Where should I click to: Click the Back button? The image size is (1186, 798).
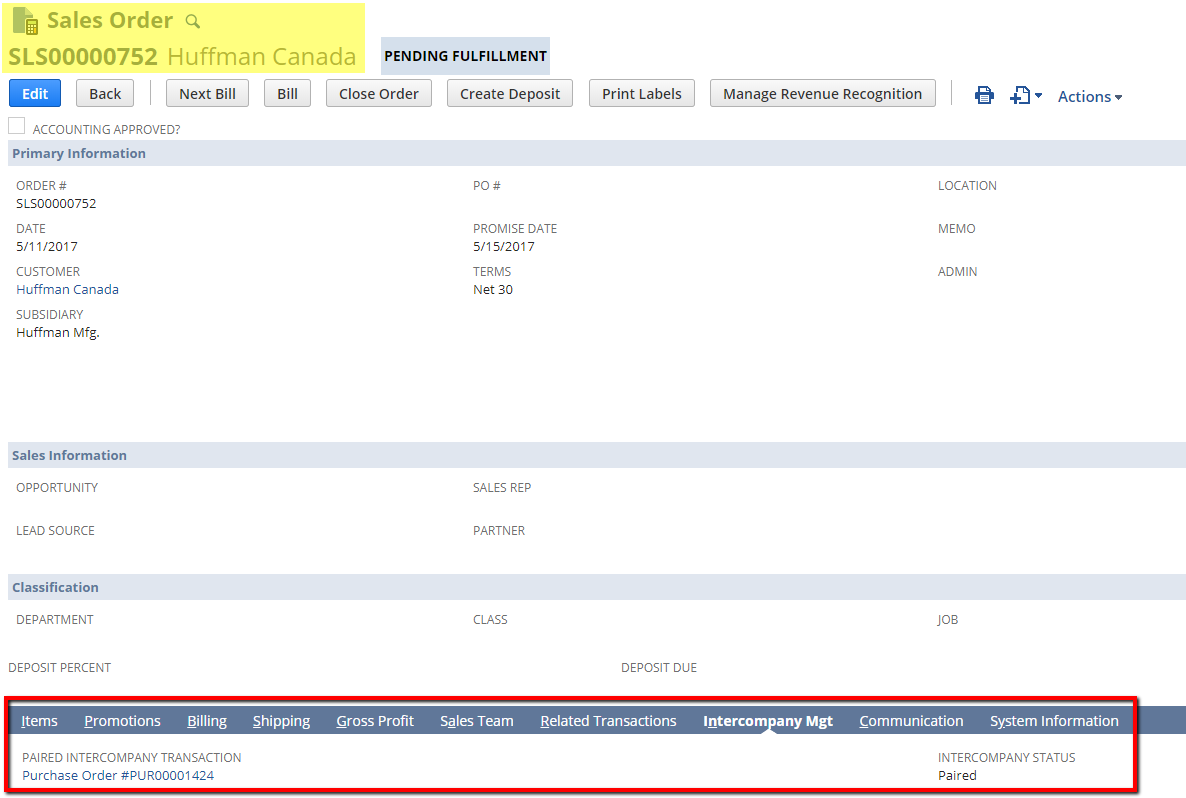click(105, 93)
